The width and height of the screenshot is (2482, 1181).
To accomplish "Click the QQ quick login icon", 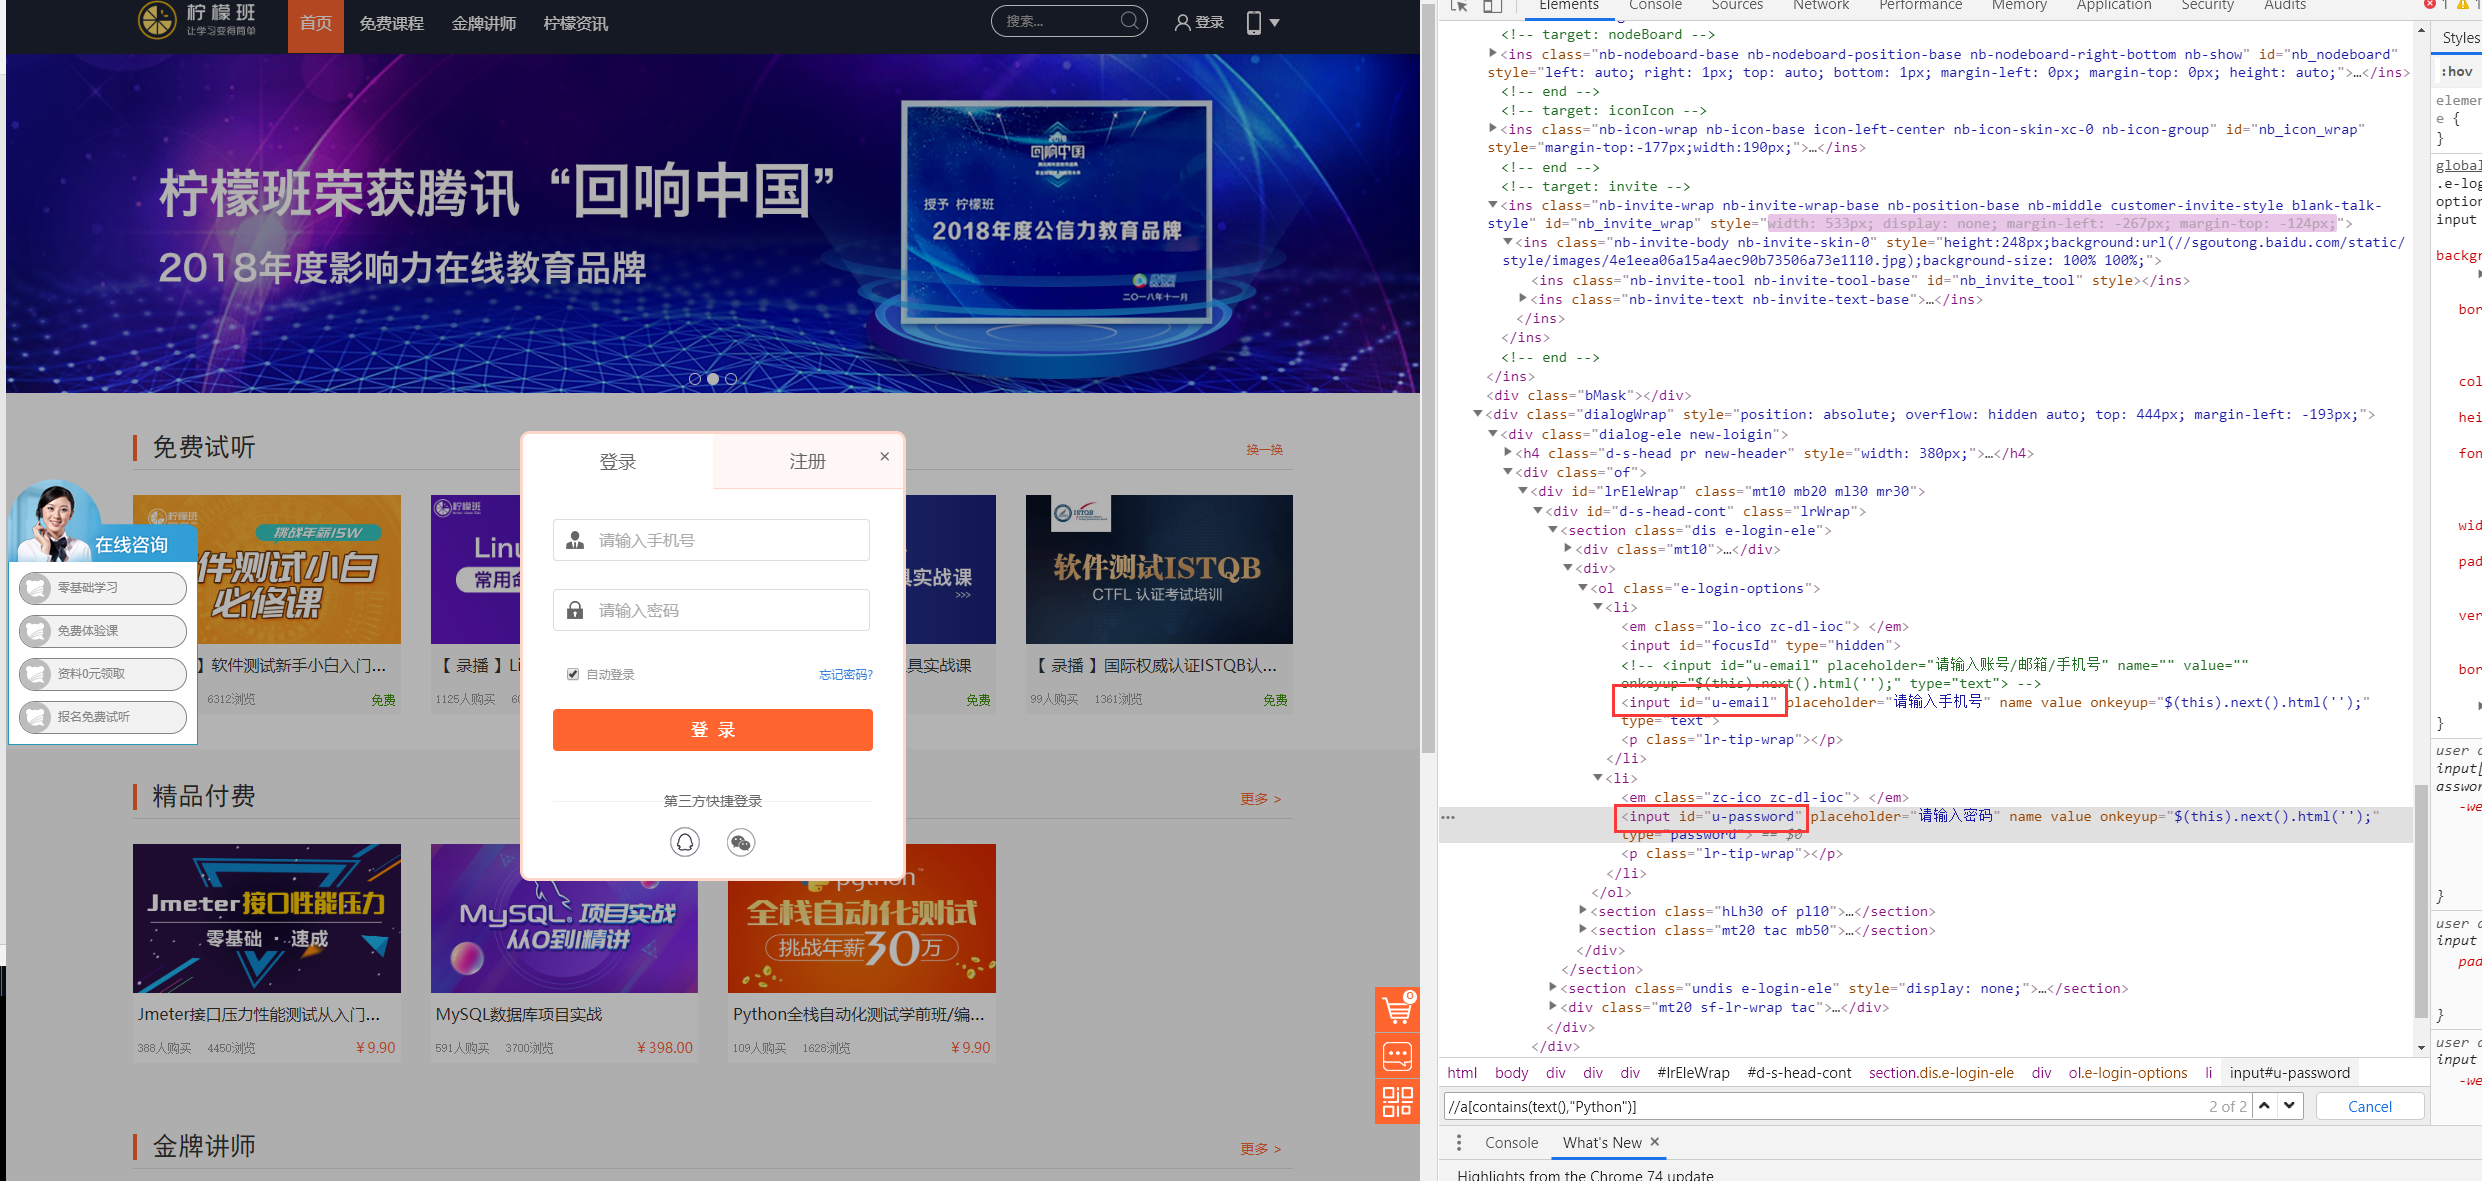I will click(685, 842).
